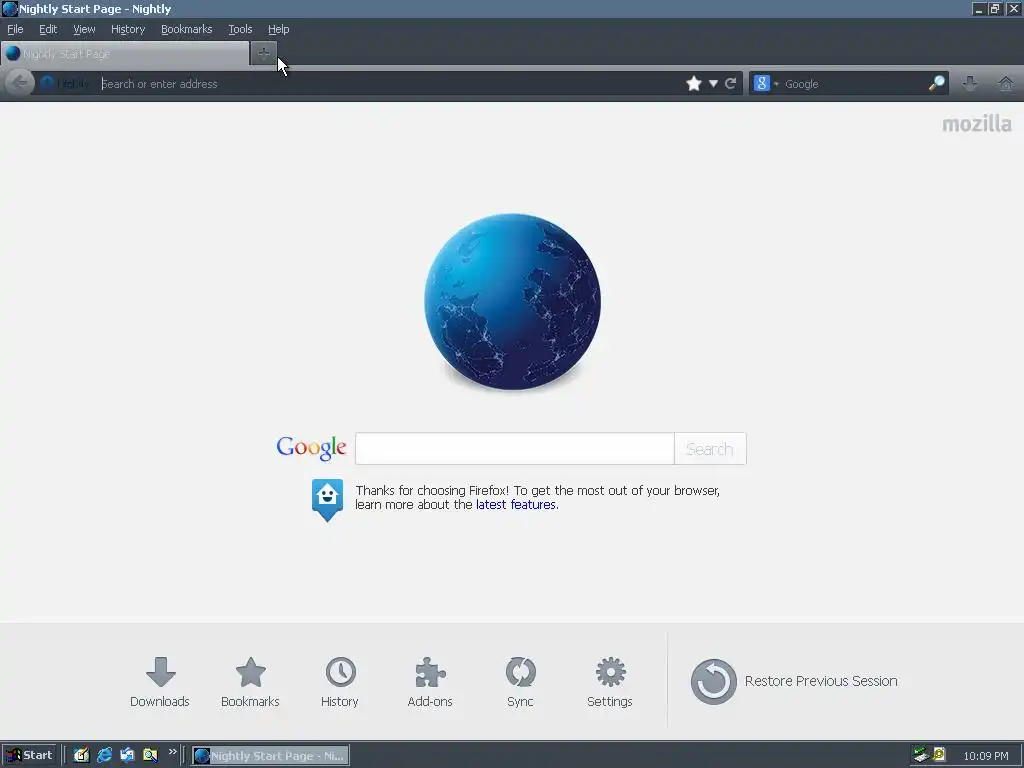The width and height of the screenshot is (1024, 768).
Task: Click the 10:09 PM clock
Action: (985, 756)
